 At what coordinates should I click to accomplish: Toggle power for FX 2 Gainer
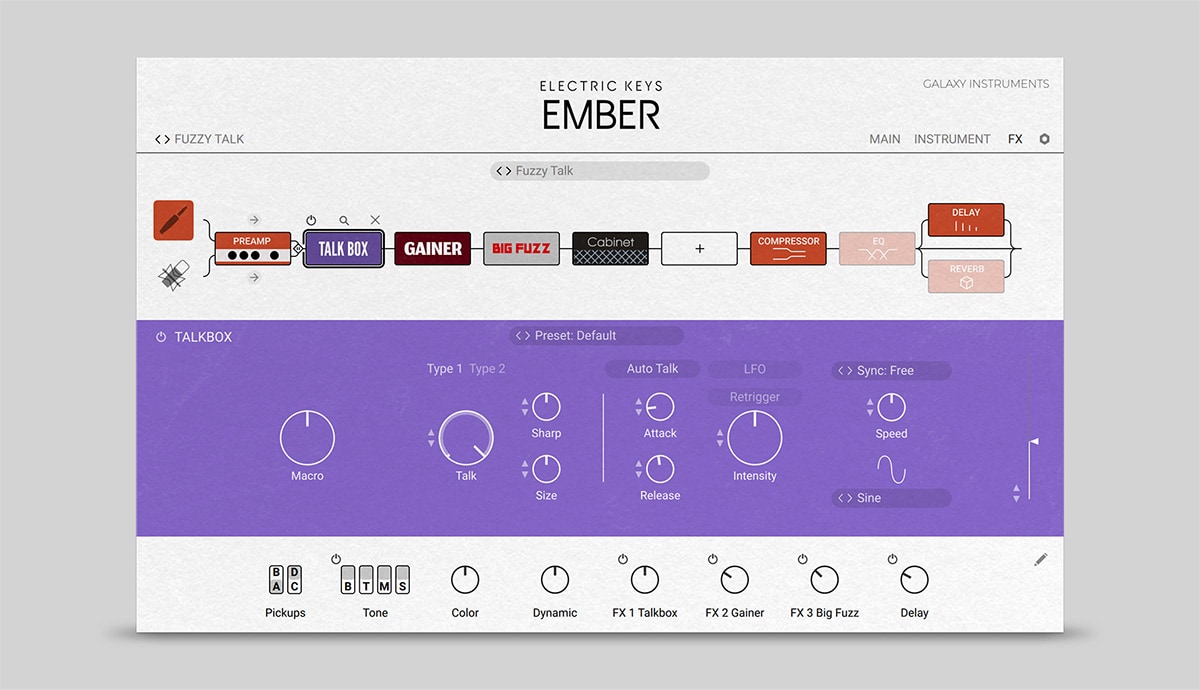(x=713, y=559)
